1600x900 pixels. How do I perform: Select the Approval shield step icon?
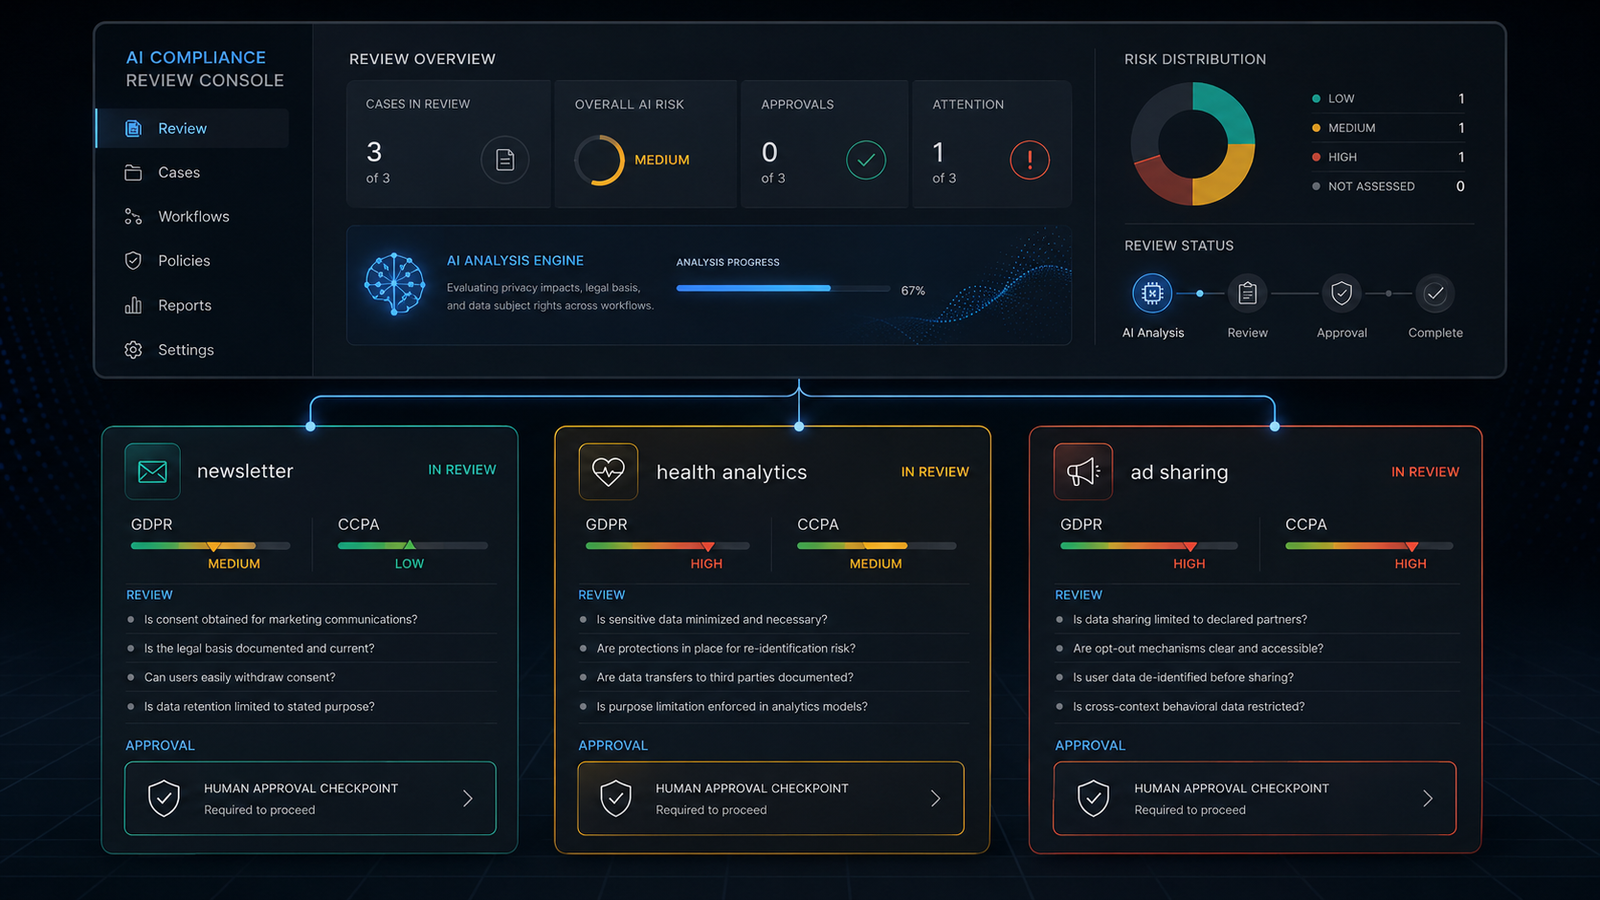pos(1341,293)
